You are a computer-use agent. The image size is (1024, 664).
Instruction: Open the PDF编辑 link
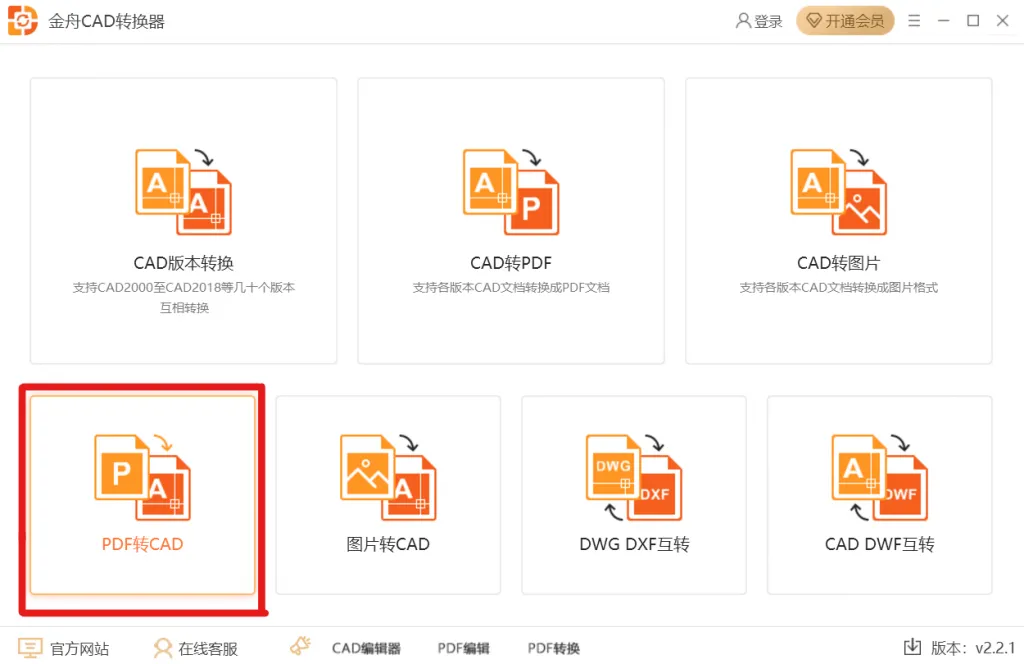coord(464,648)
